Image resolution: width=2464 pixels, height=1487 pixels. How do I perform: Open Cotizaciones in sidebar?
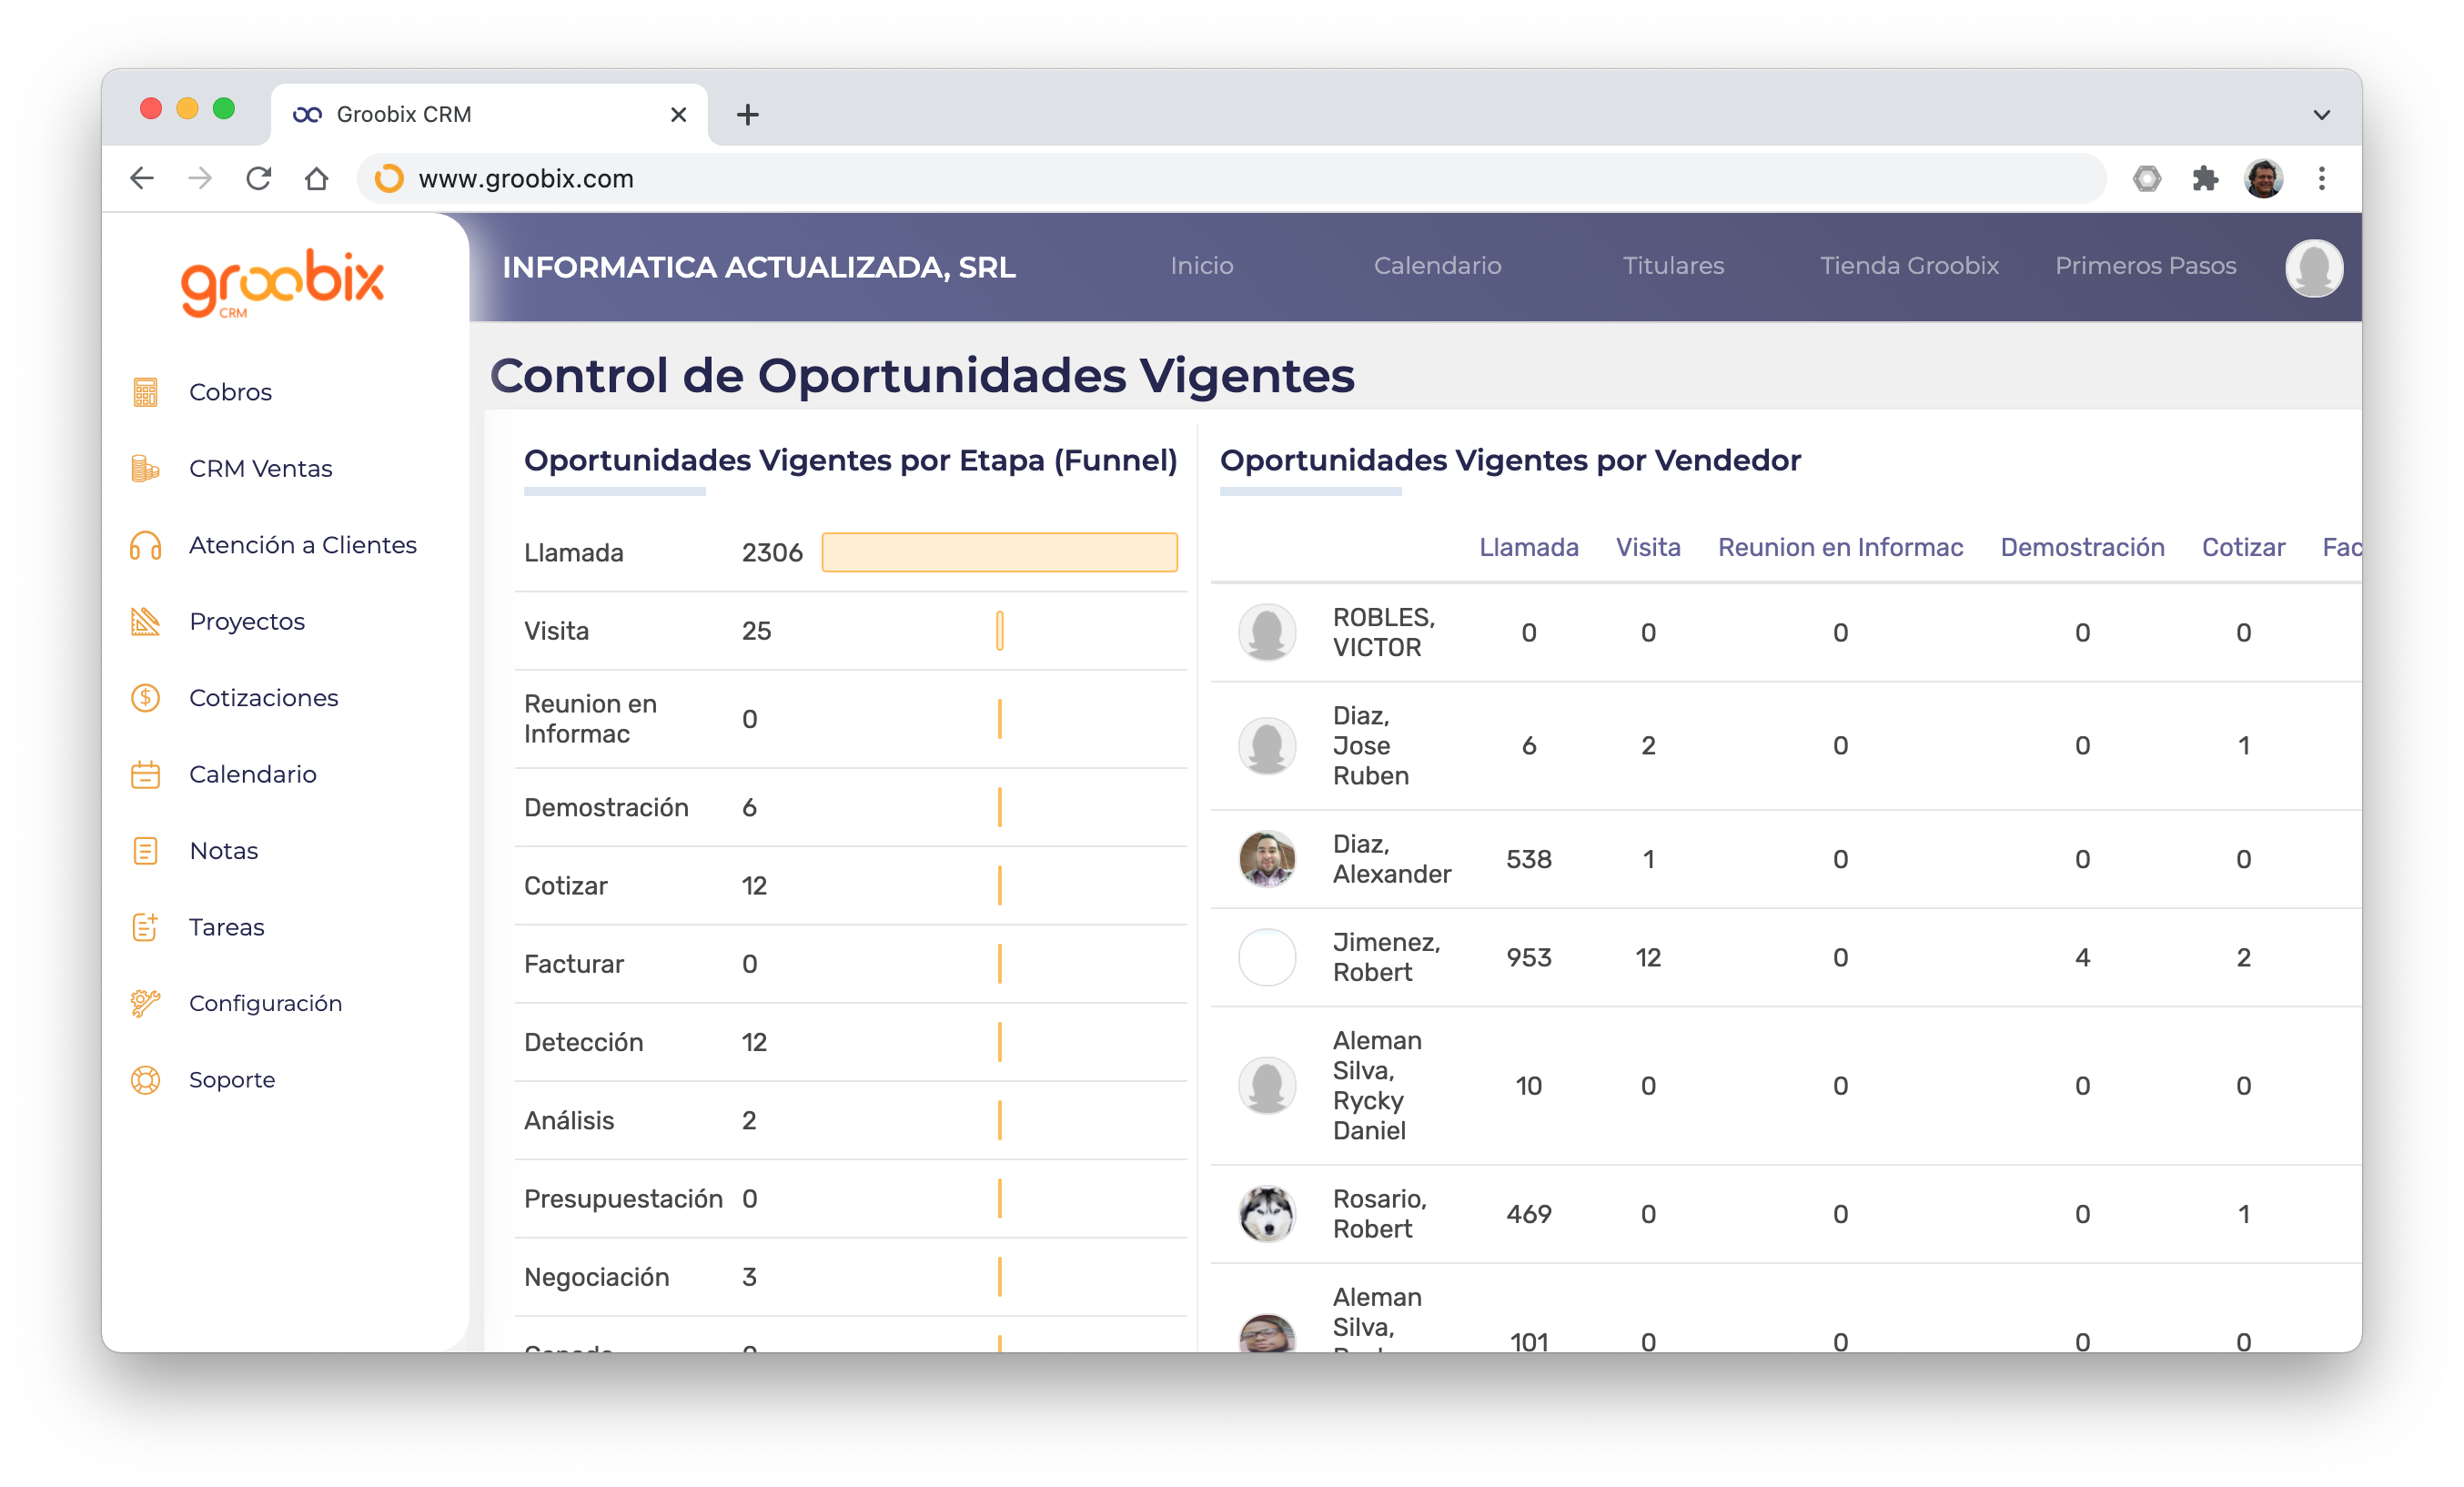coord(263,698)
